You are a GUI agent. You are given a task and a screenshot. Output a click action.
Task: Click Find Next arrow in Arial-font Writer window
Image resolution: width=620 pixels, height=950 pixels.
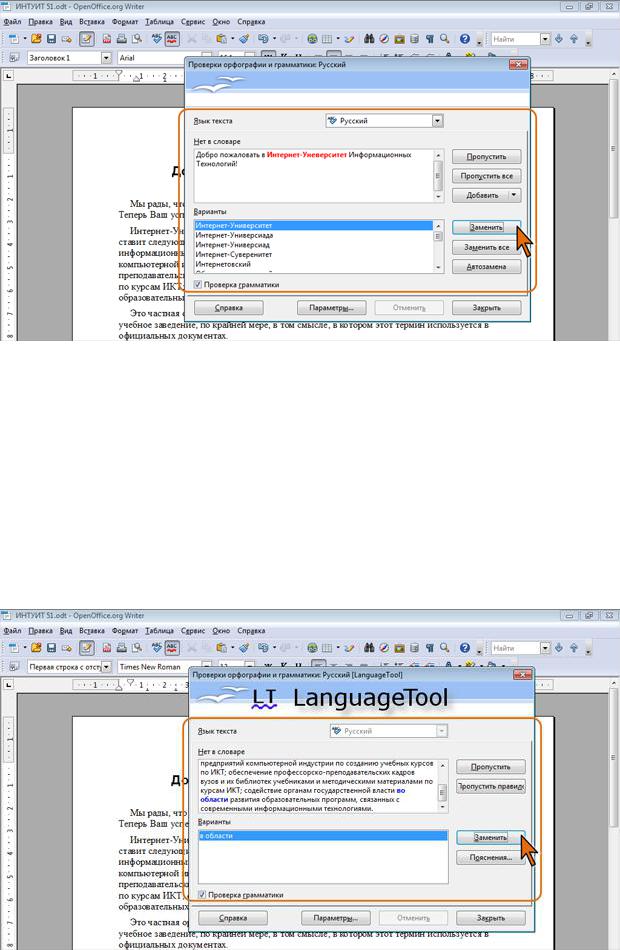click(x=559, y=39)
